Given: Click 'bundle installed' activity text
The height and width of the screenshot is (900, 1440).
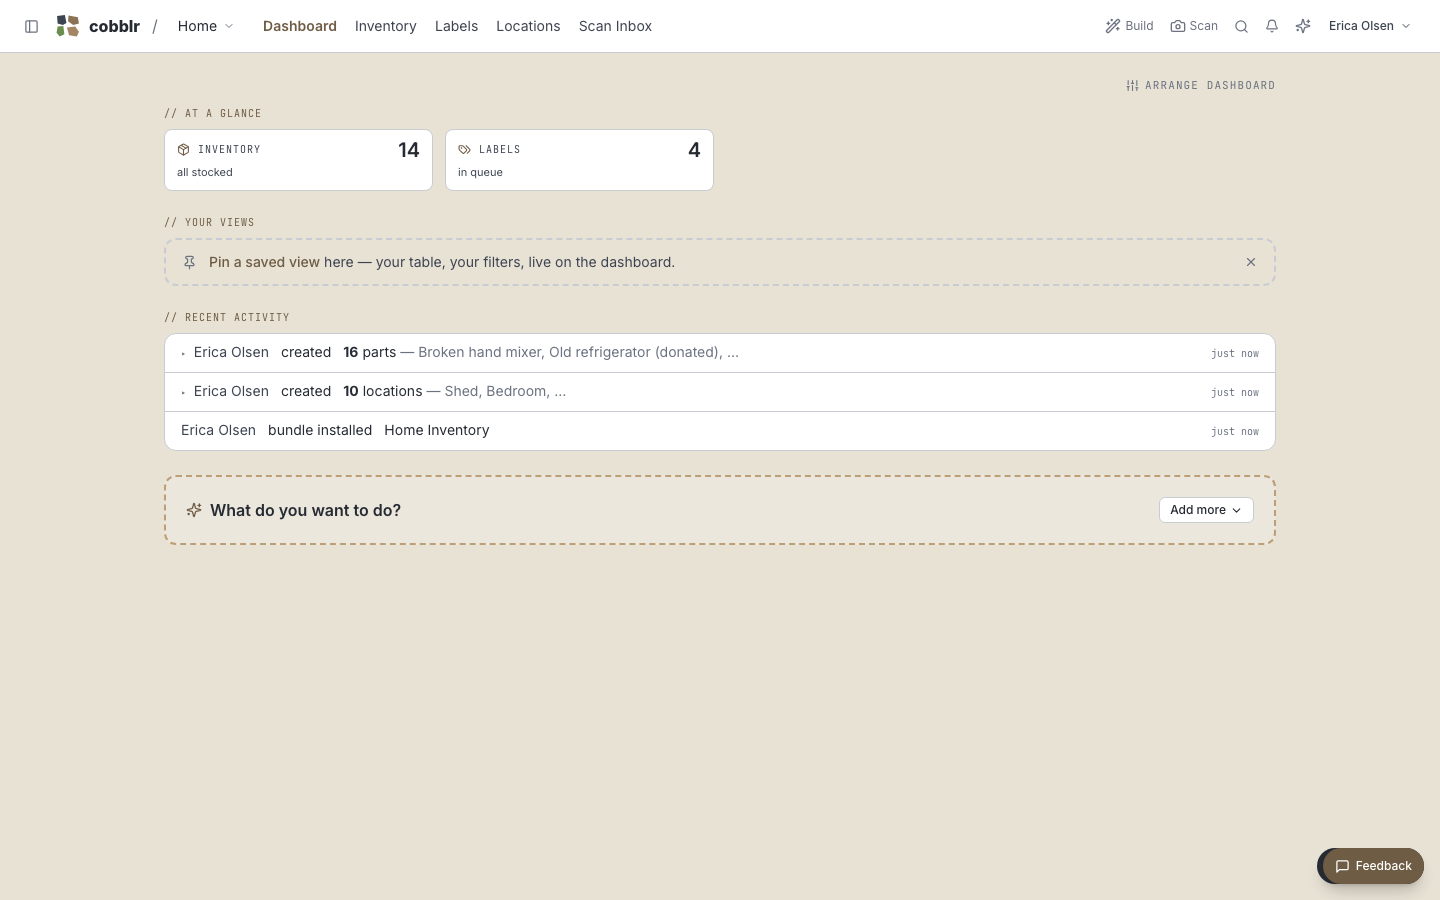Looking at the screenshot, I should pos(320,430).
